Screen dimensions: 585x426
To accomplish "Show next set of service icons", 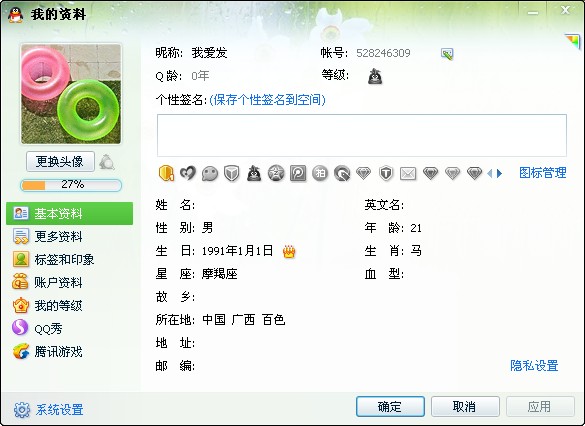I will point(500,173).
